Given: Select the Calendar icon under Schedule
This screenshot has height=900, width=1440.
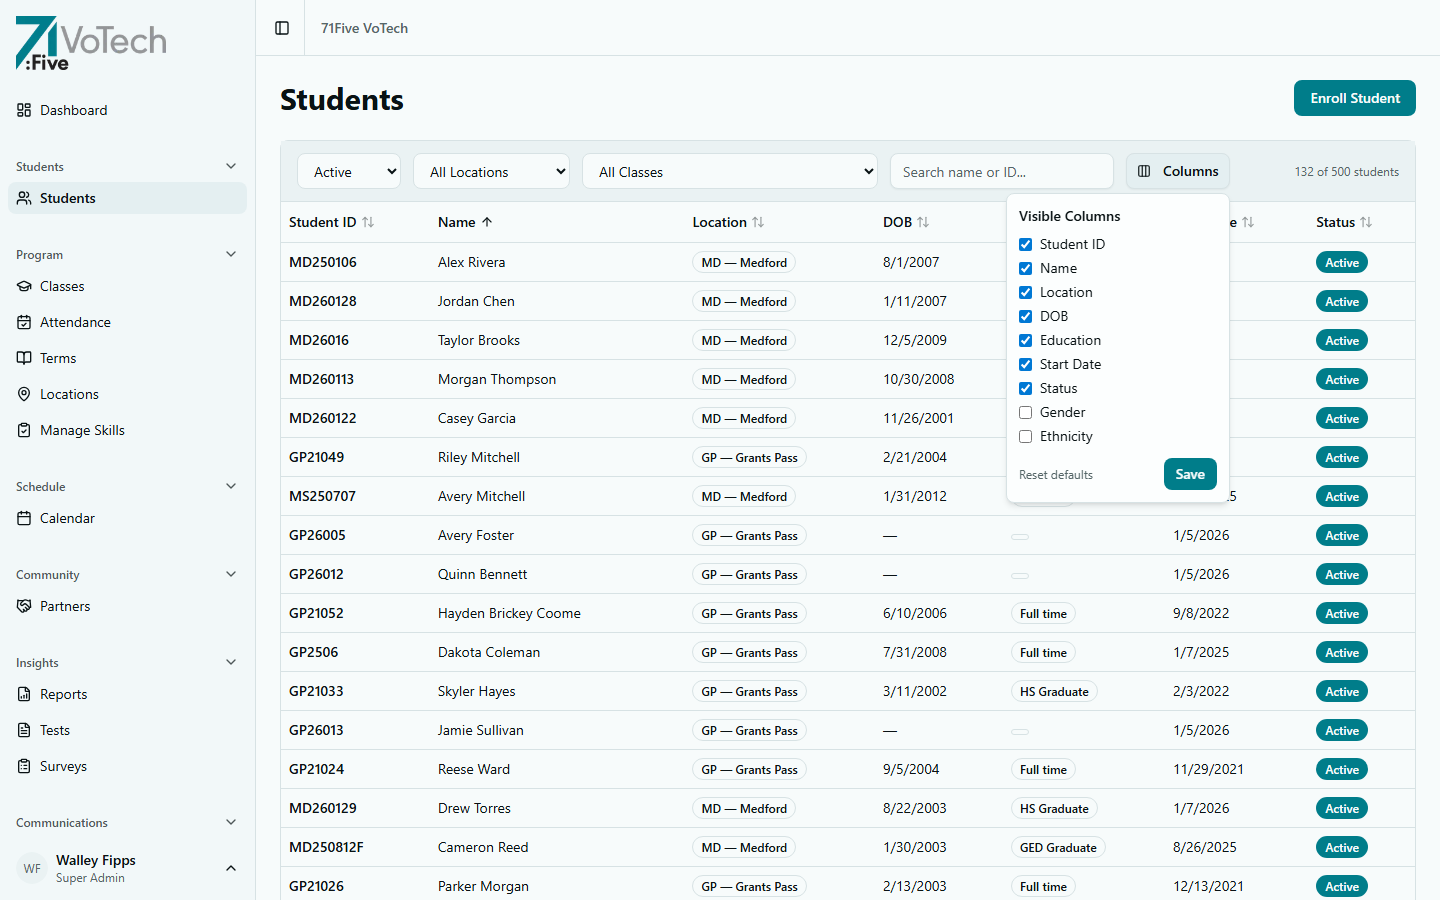Looking at the screenshot, I should pyautogui.click(x=23, y=518).
